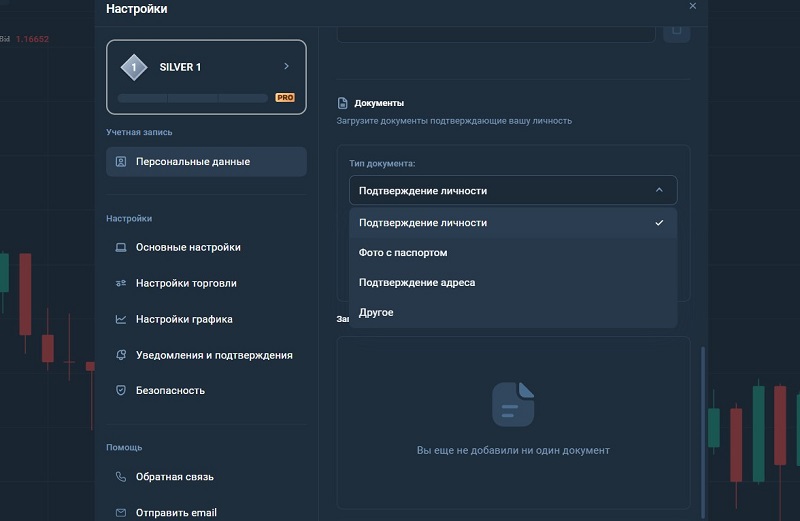Click the Документы section file icon
Image resolution: width=800 pixels, height=521 pixels.
pos(342,103)
